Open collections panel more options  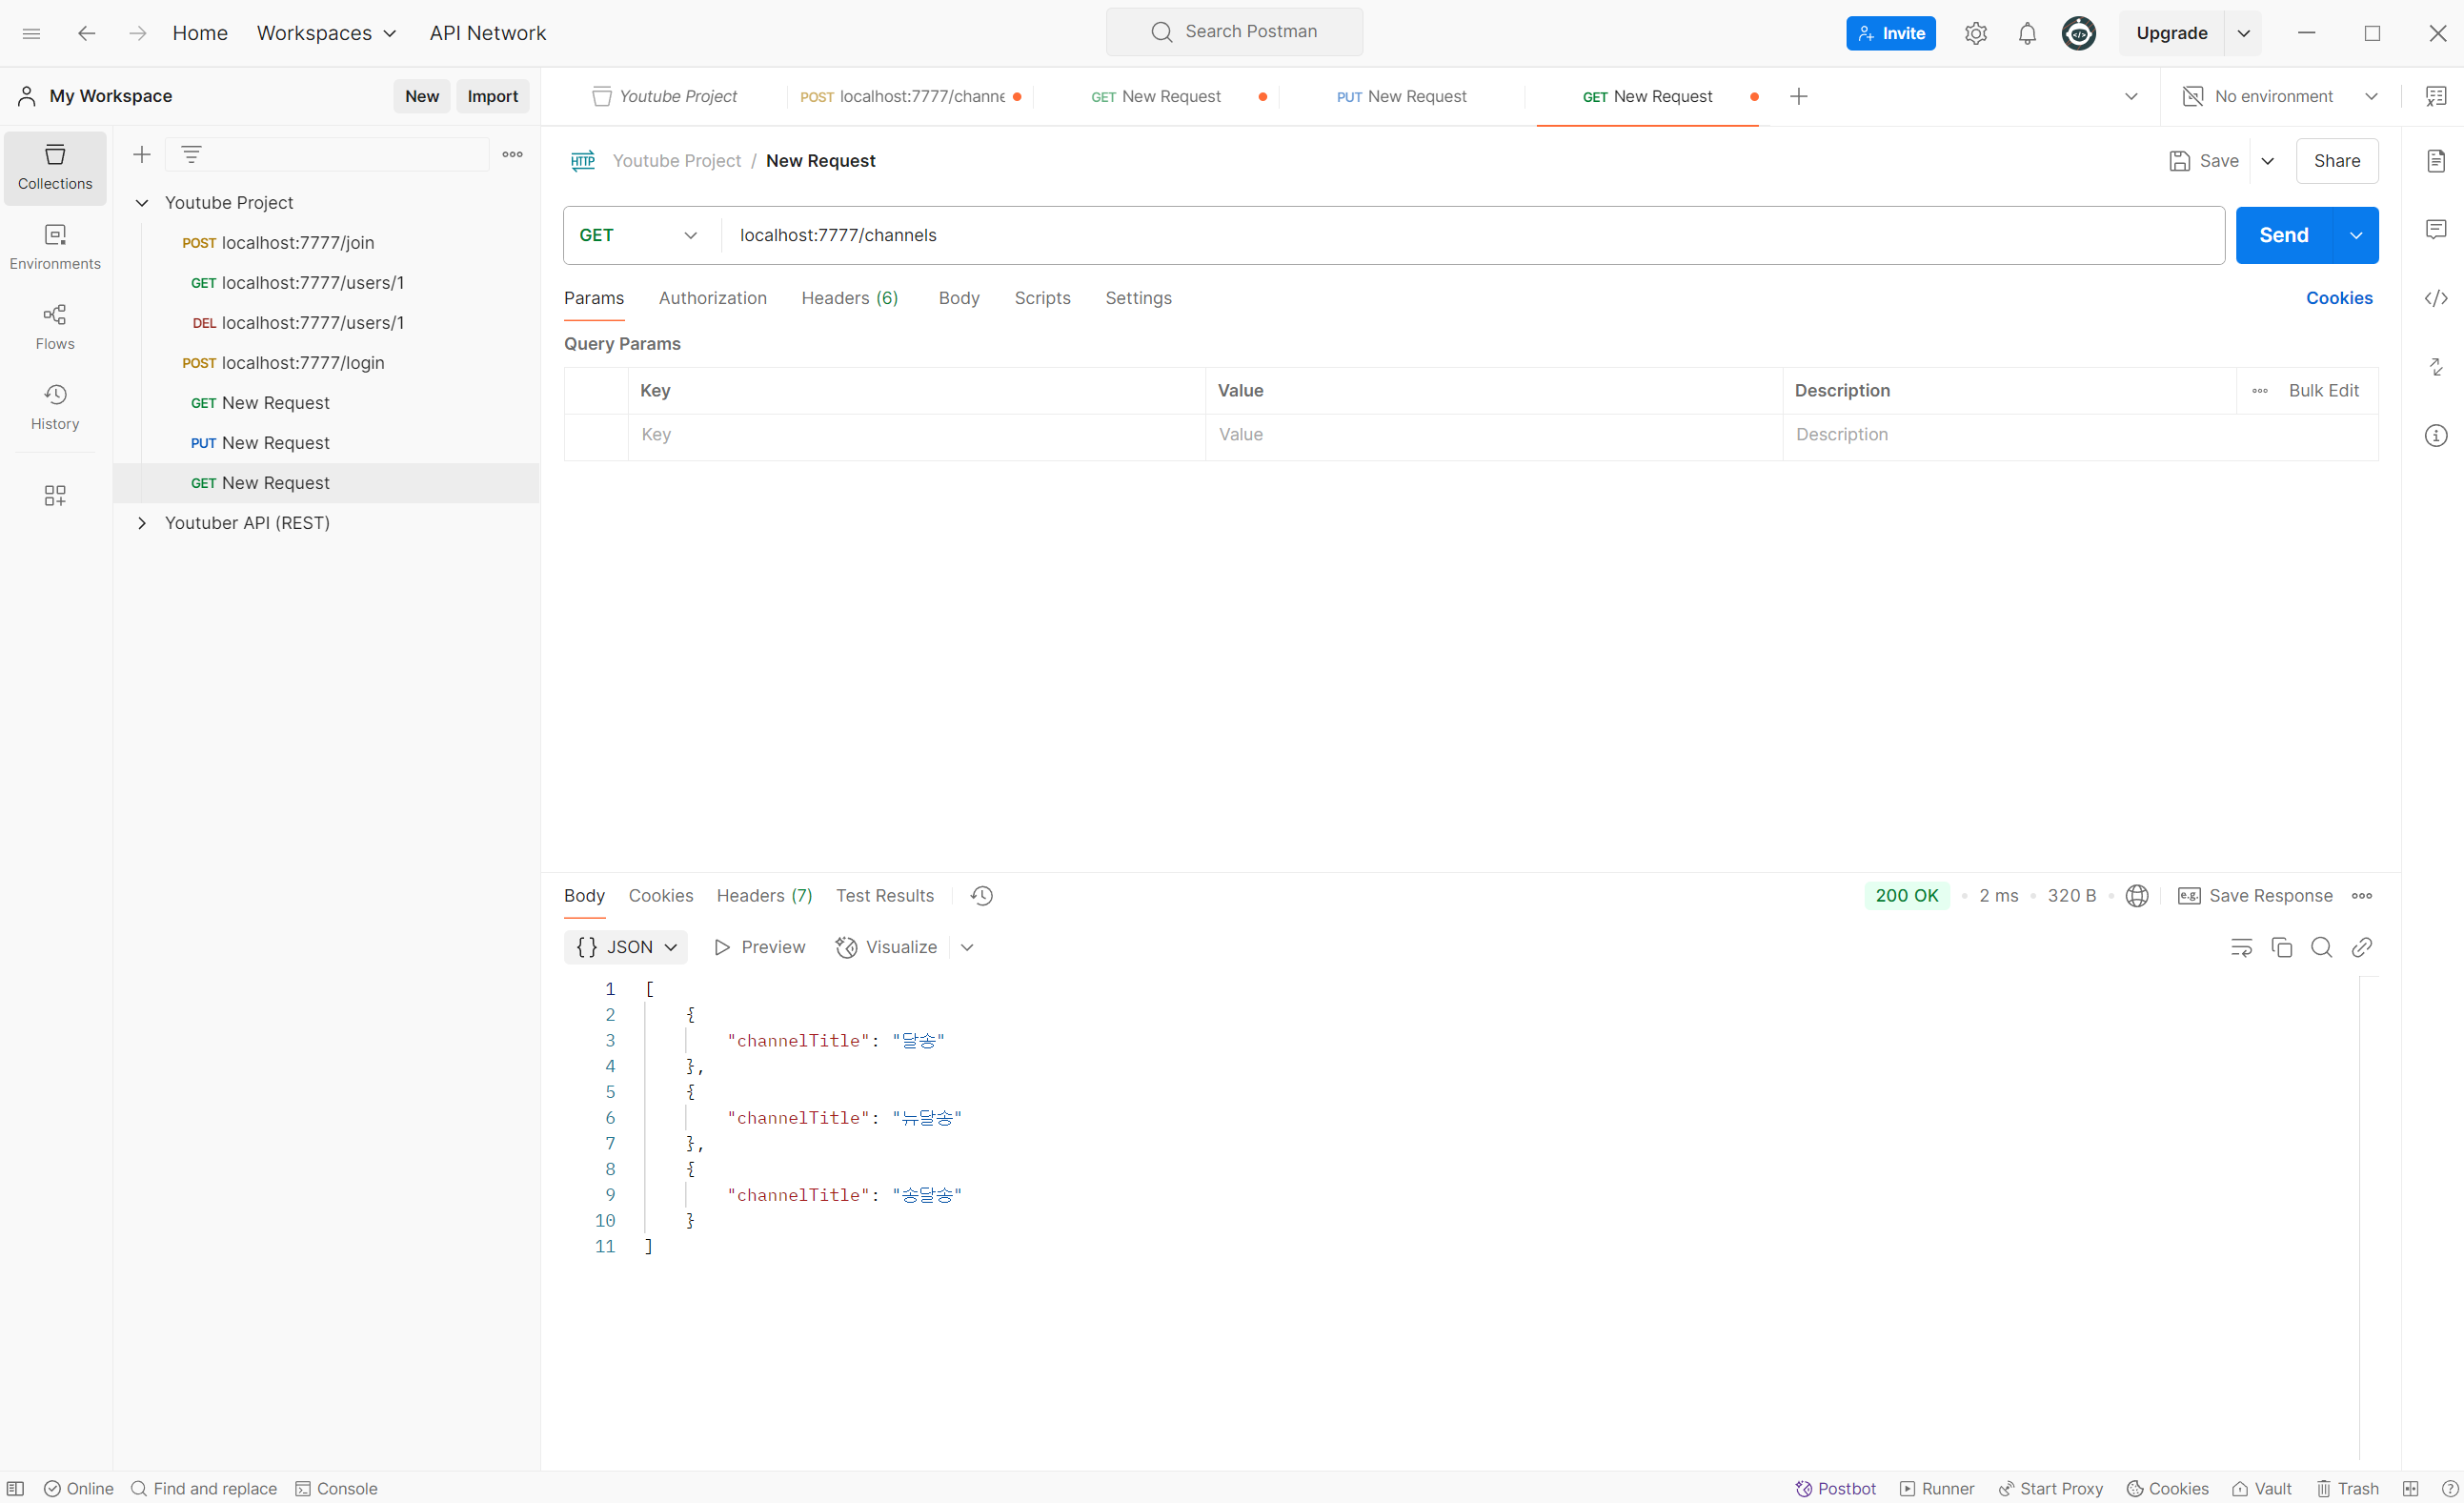[x=513, y=154]
